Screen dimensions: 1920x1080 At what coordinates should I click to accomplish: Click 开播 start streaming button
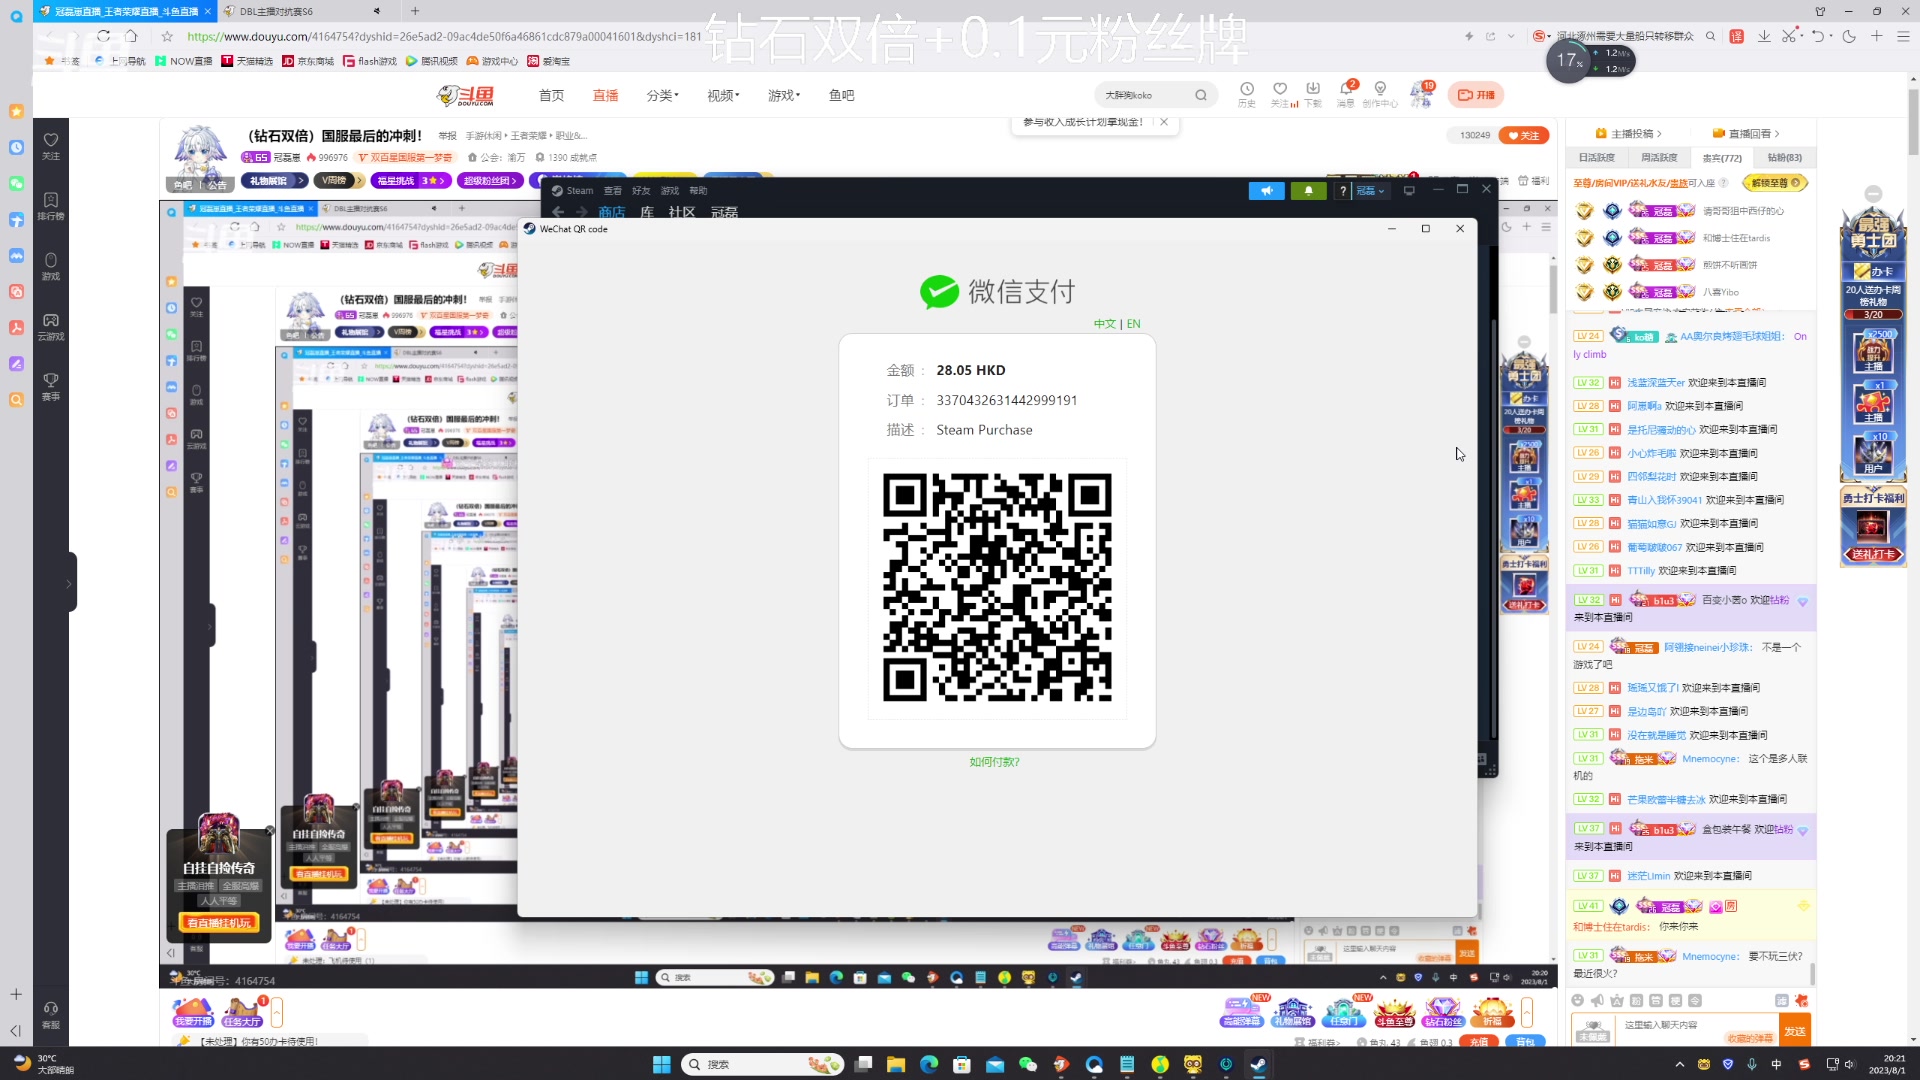pyautogui.click(x=1476, y=95)
